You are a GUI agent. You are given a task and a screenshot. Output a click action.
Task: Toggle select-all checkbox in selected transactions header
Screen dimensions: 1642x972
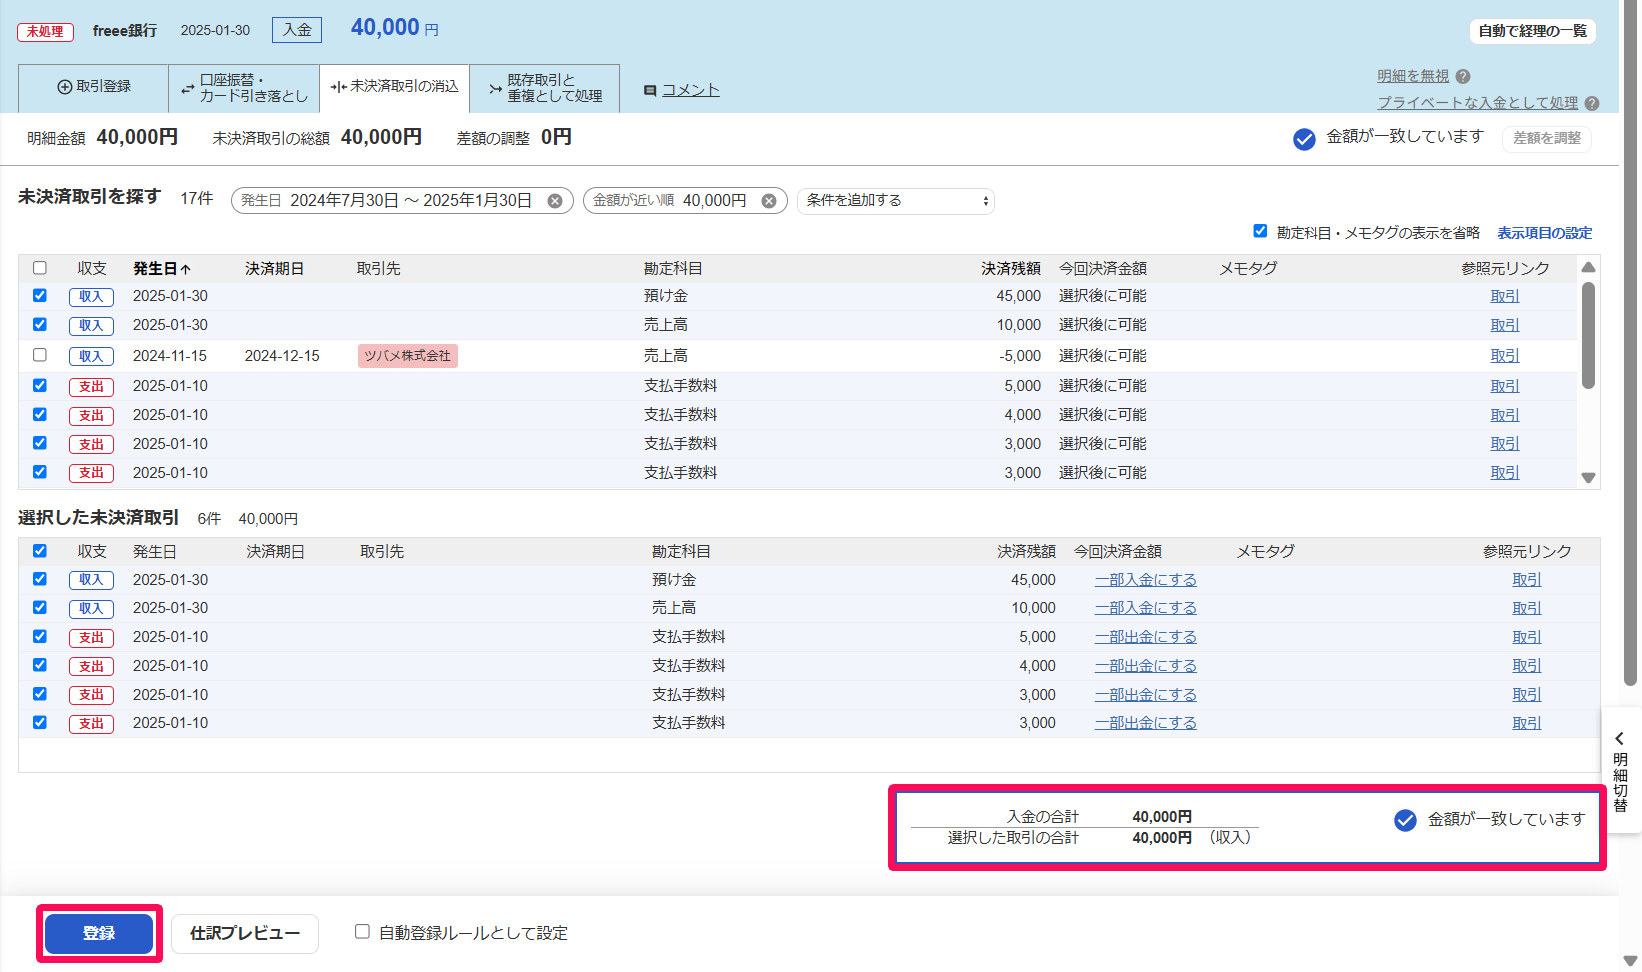(x=40, y=551)
